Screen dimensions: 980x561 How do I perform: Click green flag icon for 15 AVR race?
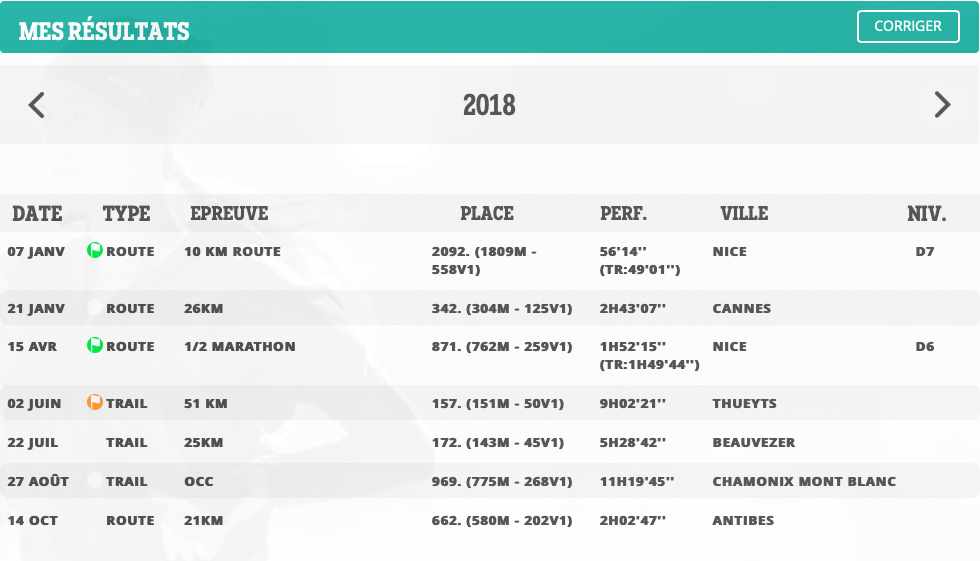click(x=94, y=345)
